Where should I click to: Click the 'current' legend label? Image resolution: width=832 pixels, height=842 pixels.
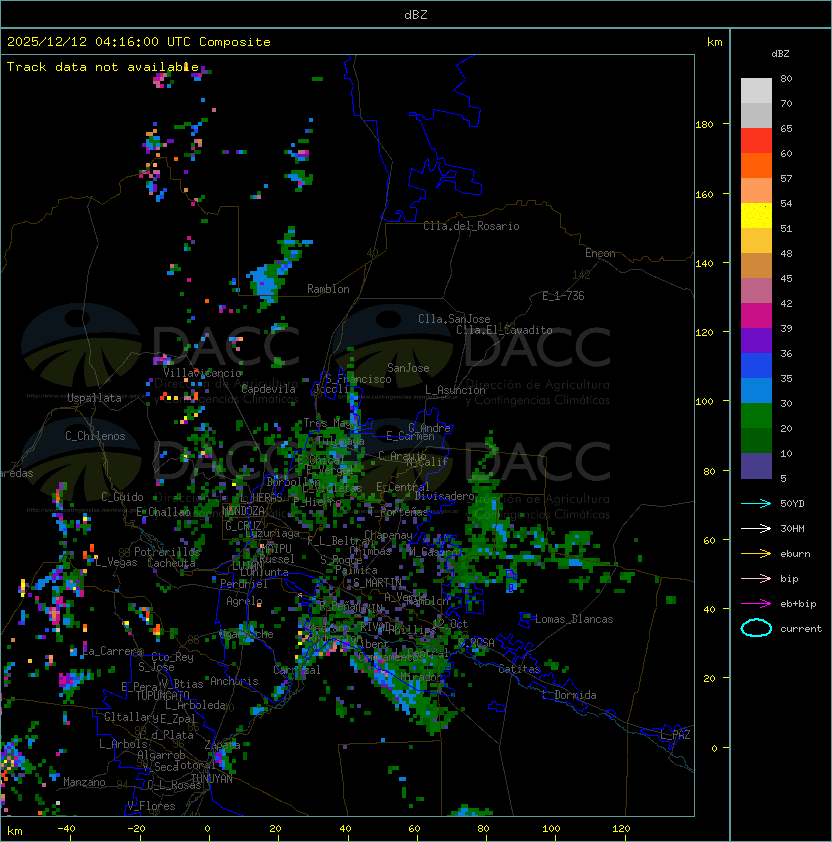pos(801,629)
